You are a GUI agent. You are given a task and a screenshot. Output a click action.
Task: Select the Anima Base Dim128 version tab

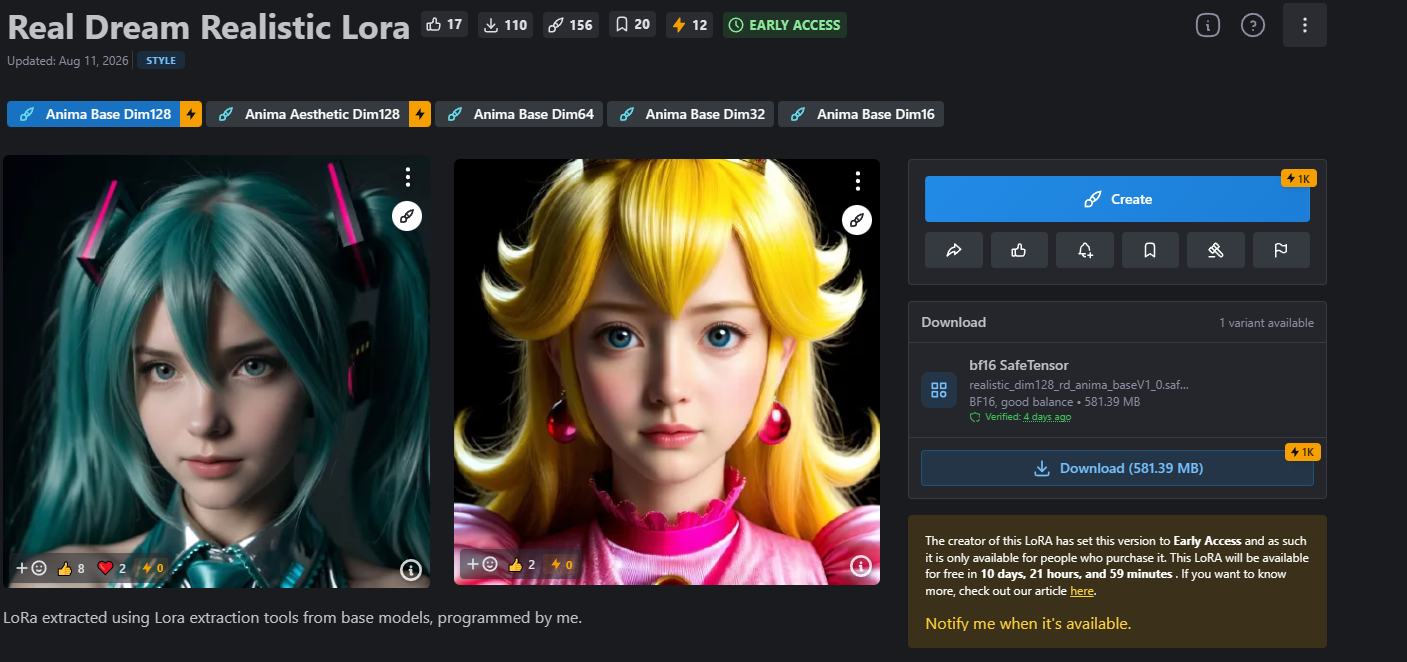94,114
